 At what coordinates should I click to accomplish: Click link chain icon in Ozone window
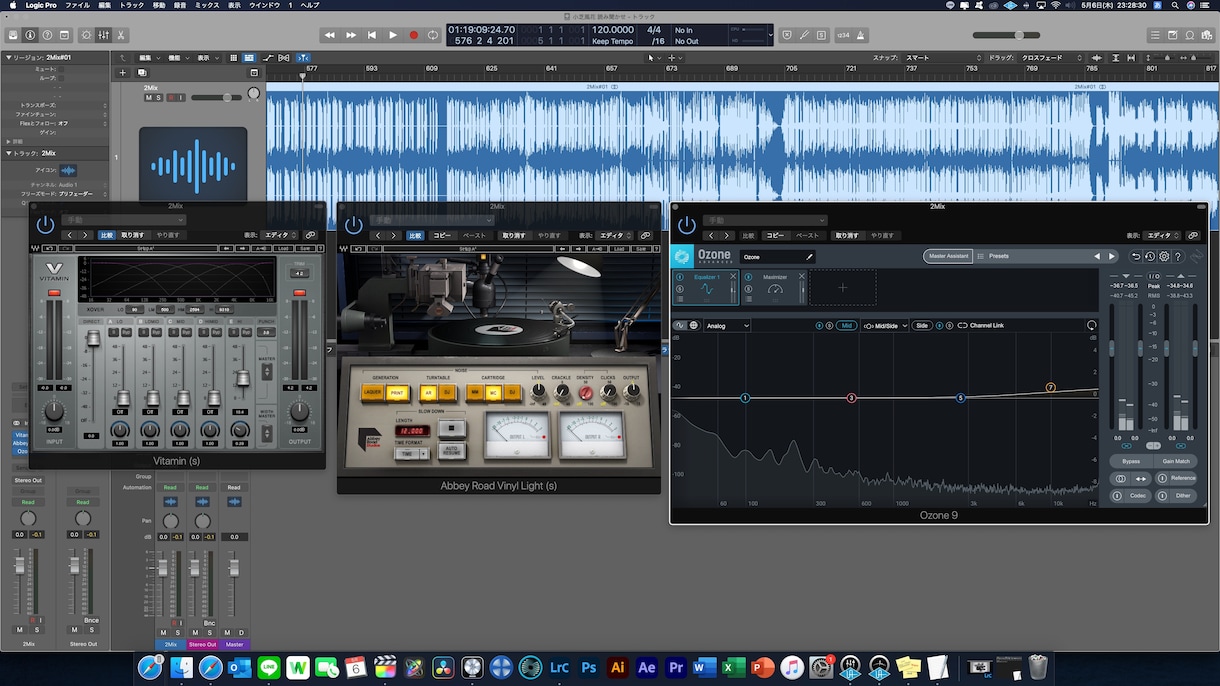pos(1192,235)
